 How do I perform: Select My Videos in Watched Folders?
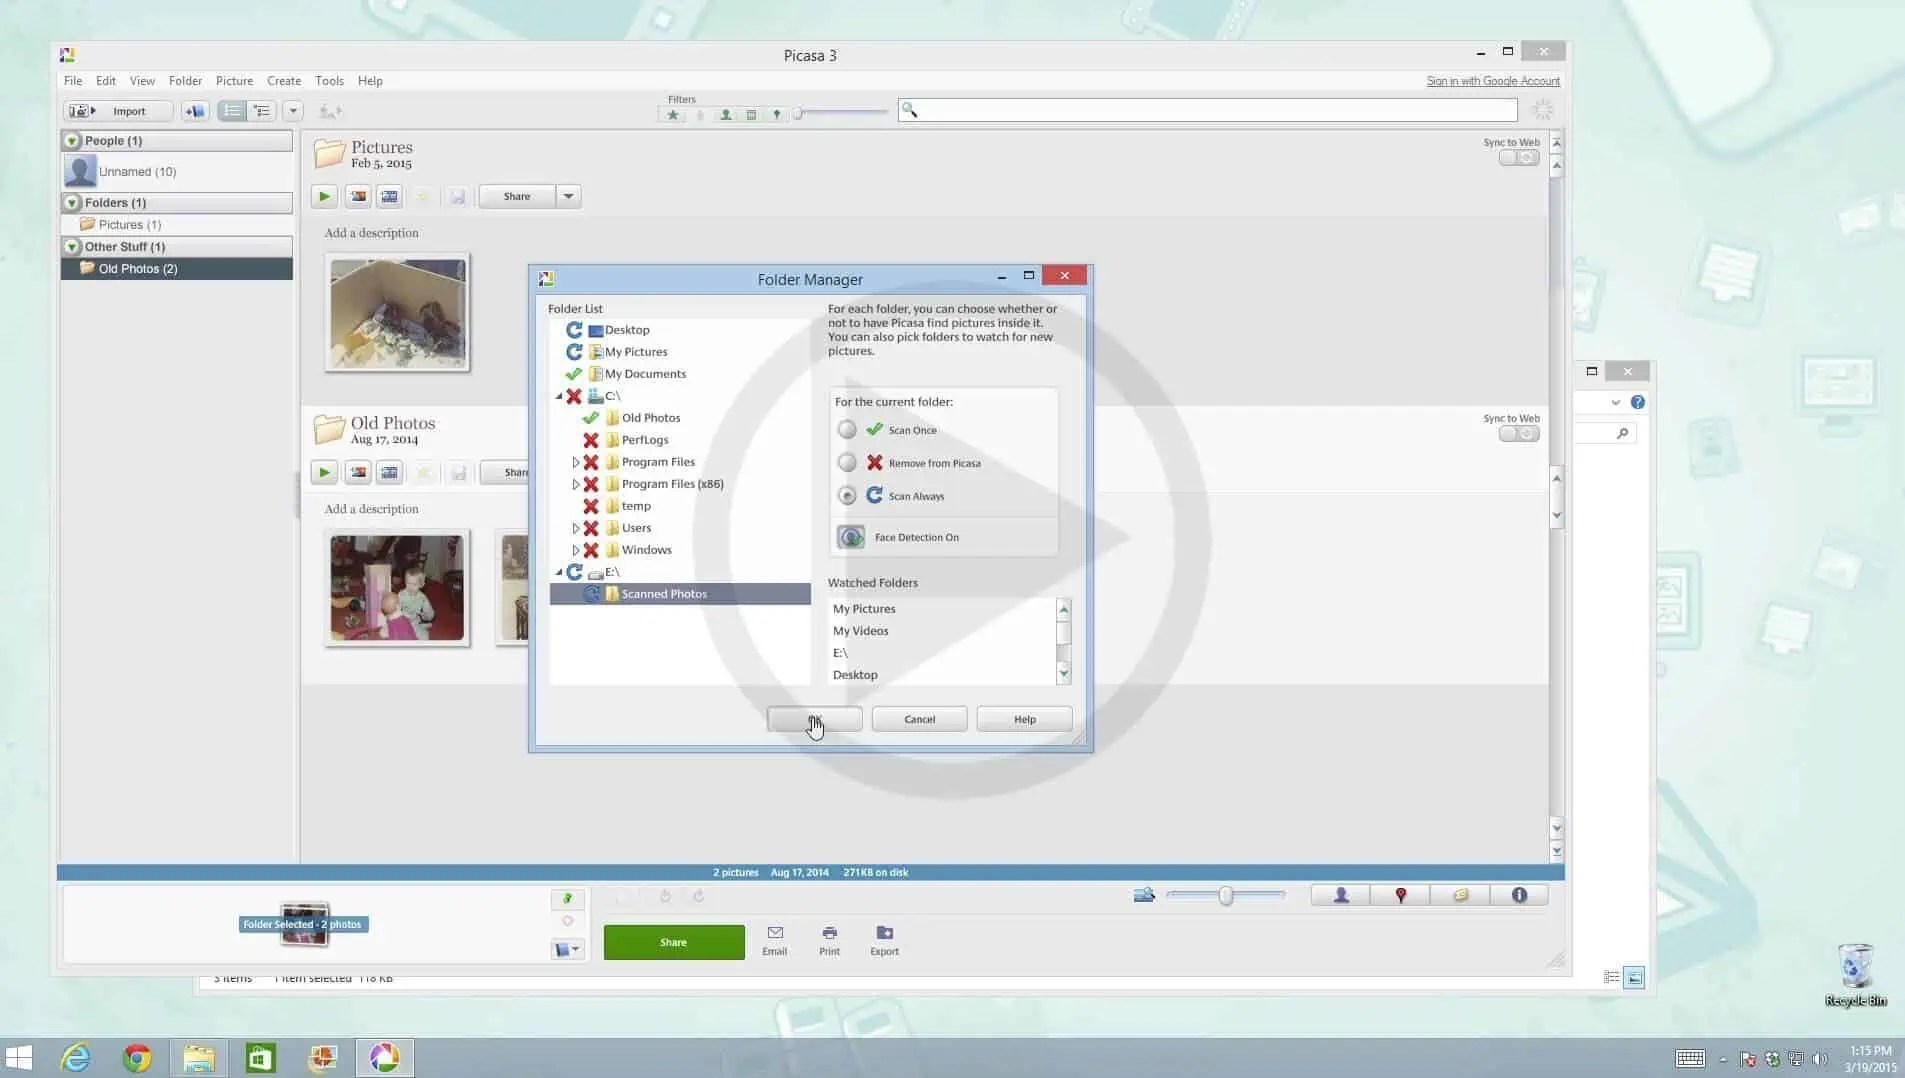(x=861, y=631)
